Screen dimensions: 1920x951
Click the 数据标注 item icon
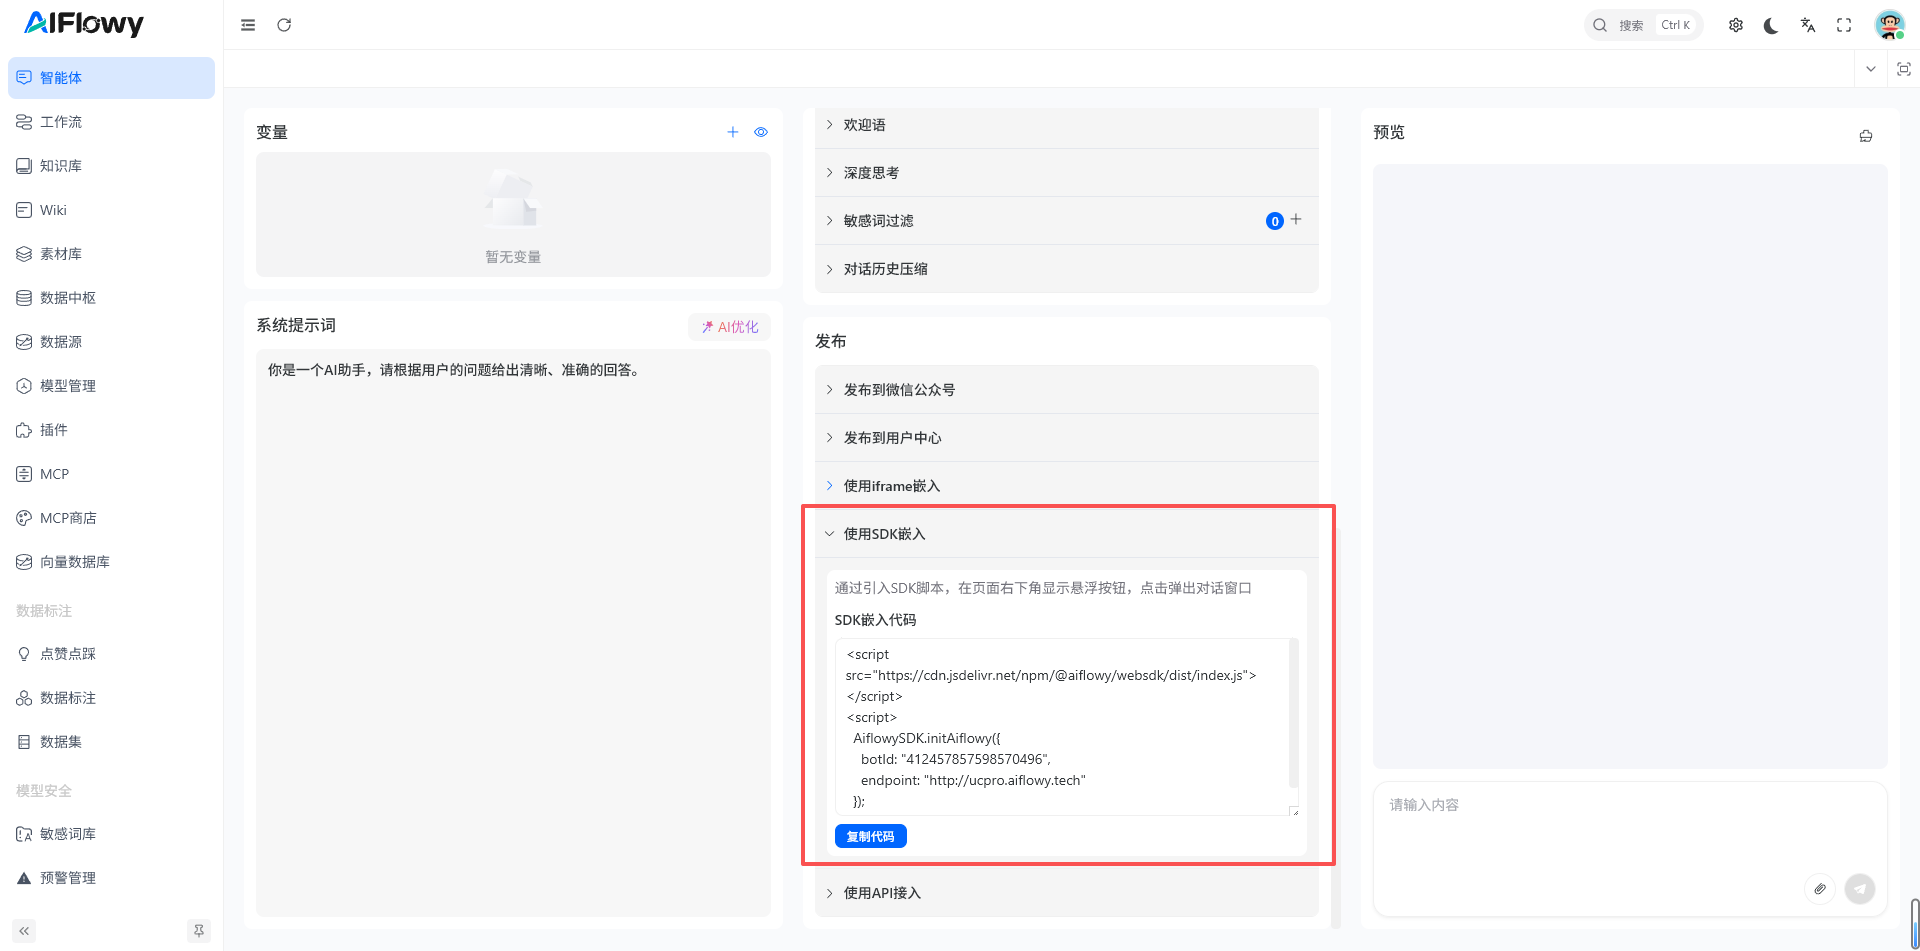click(x=24, y=698)
